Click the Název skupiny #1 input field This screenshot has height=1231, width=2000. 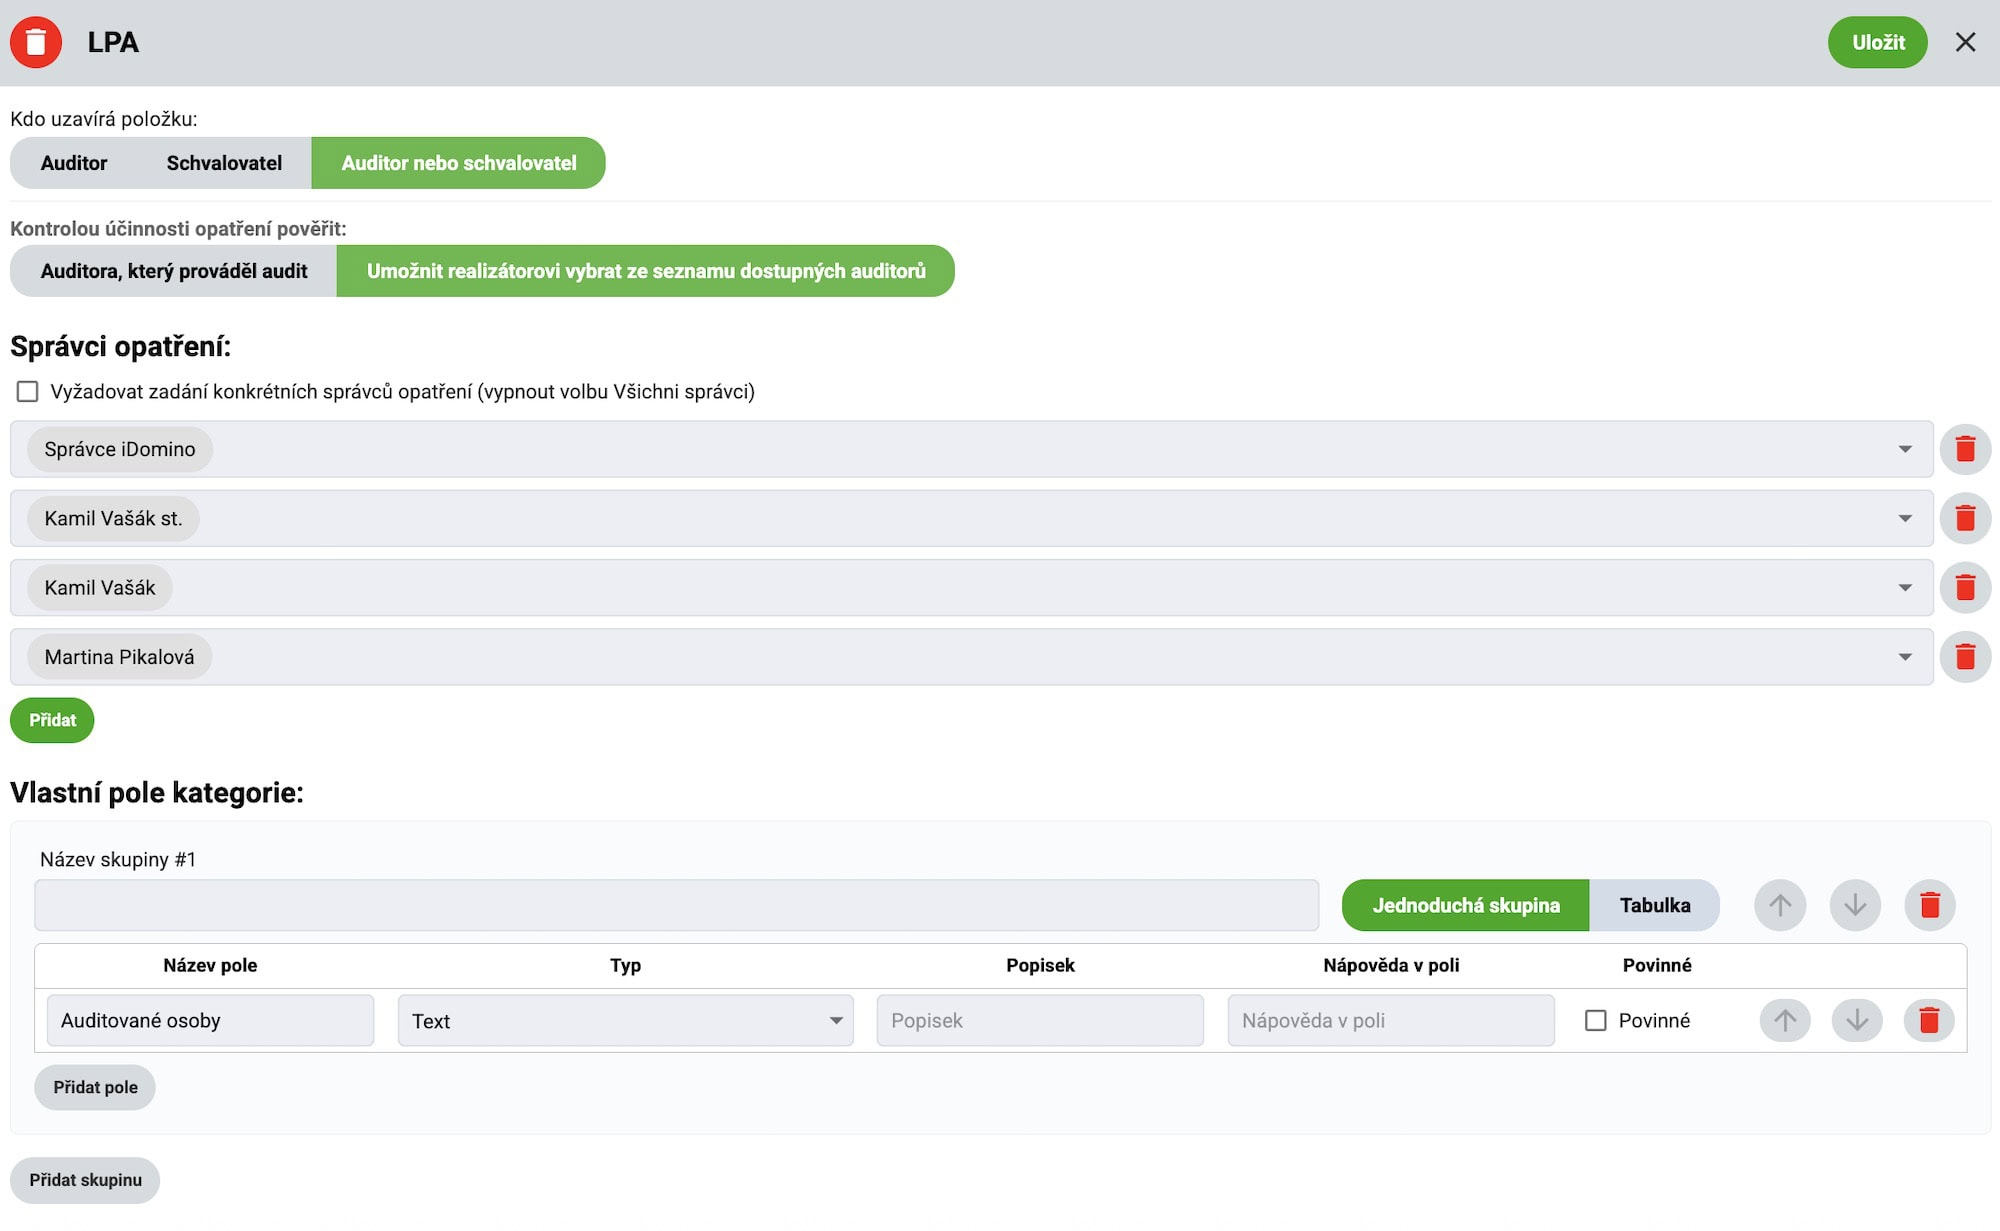coord(676,905)
